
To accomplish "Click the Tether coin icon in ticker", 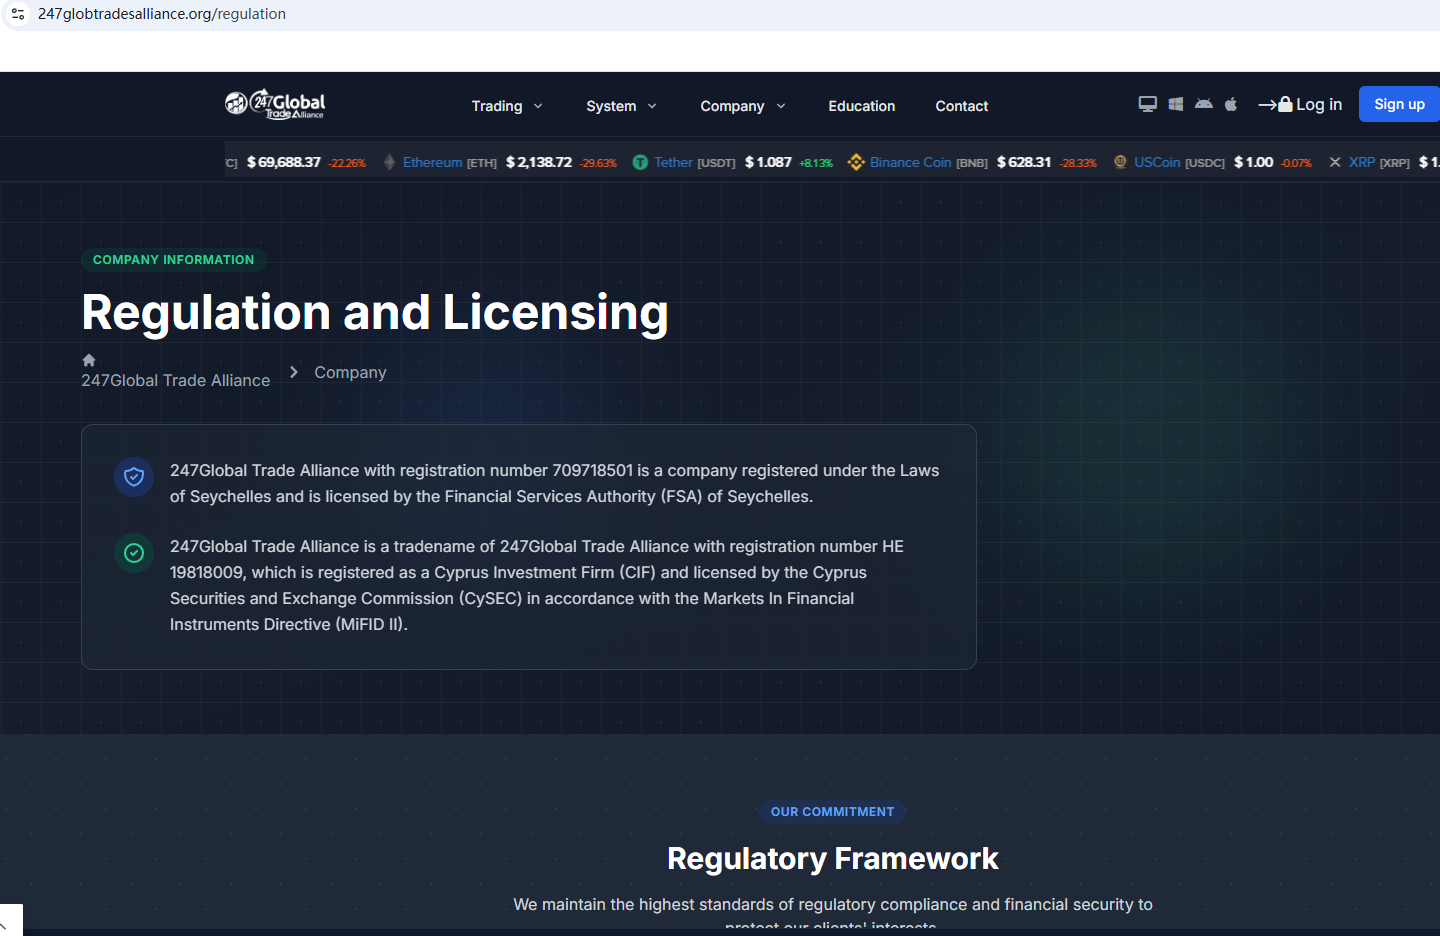I will click(x=640, y=162).
